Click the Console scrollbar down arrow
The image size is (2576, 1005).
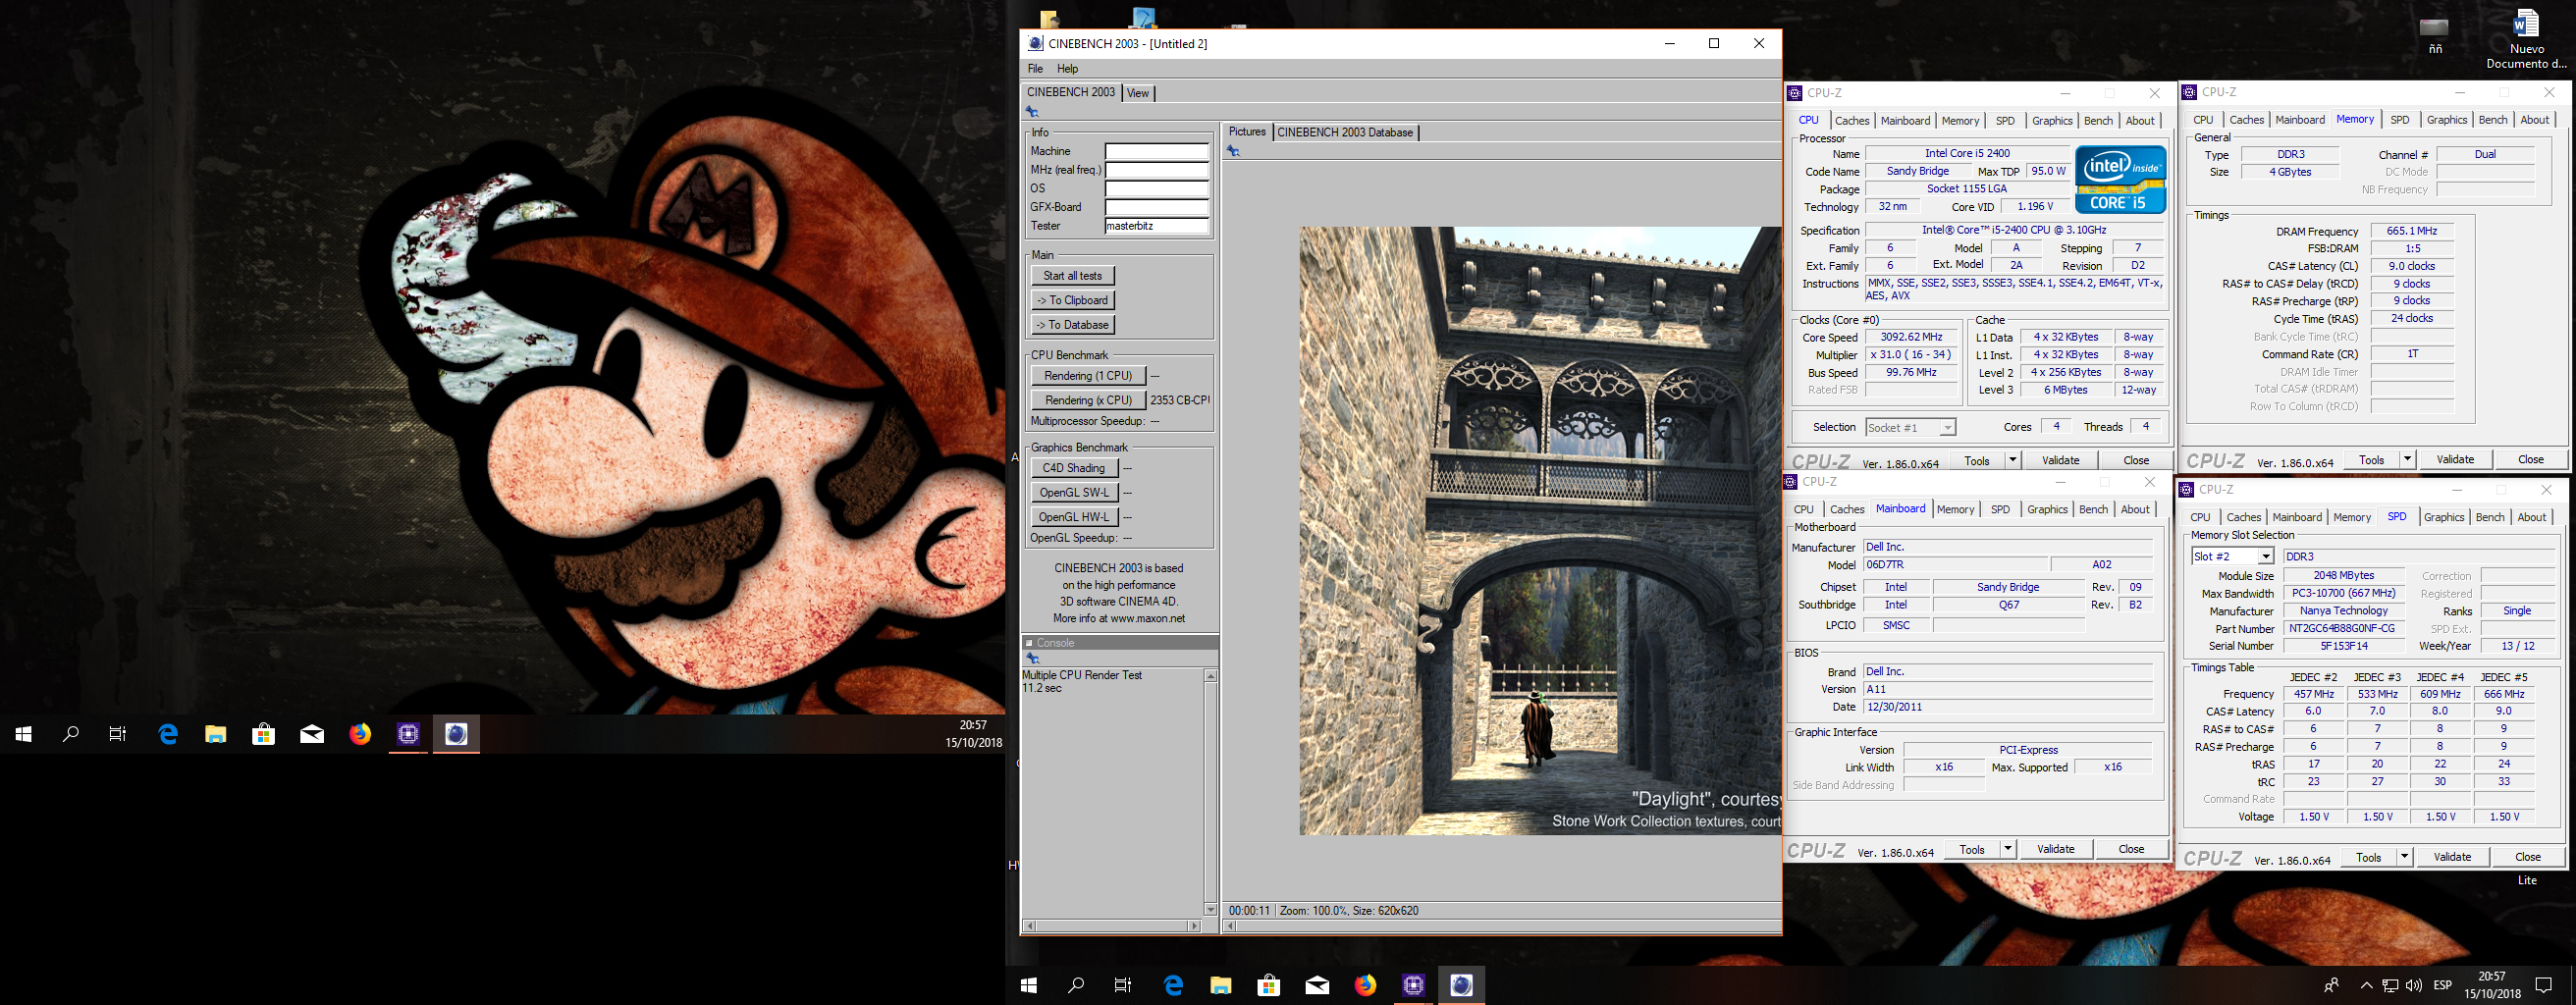pos(1210,910)
